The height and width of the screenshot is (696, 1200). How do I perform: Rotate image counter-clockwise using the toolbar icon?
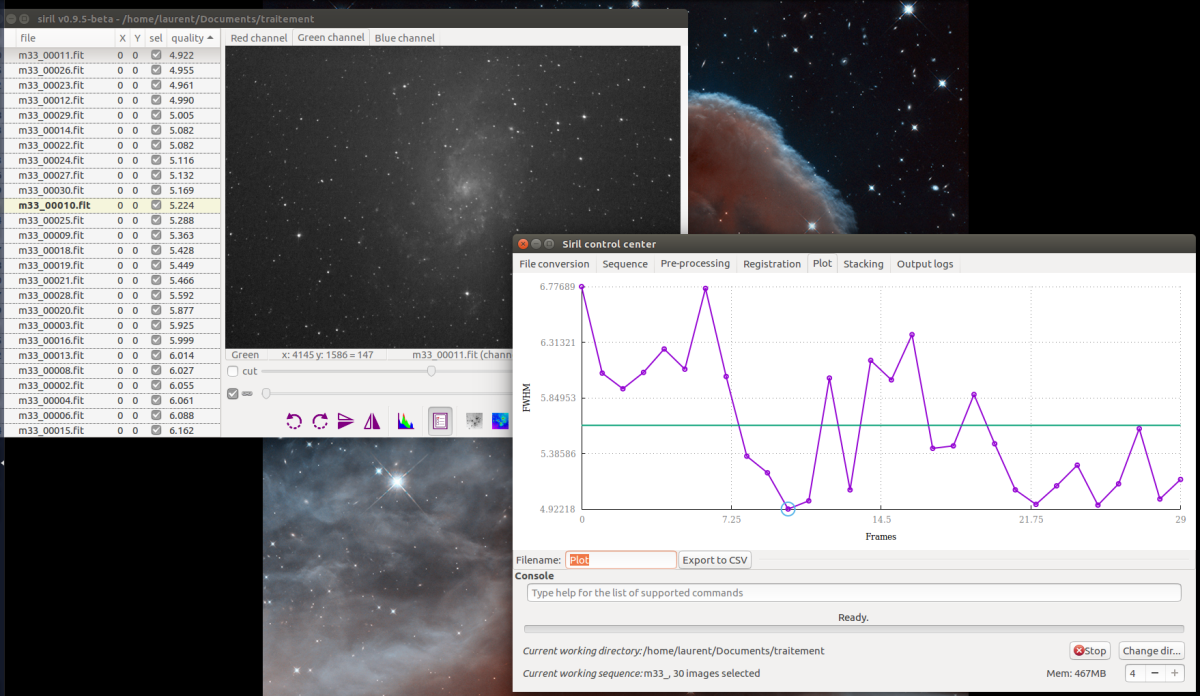click(294, 421)
